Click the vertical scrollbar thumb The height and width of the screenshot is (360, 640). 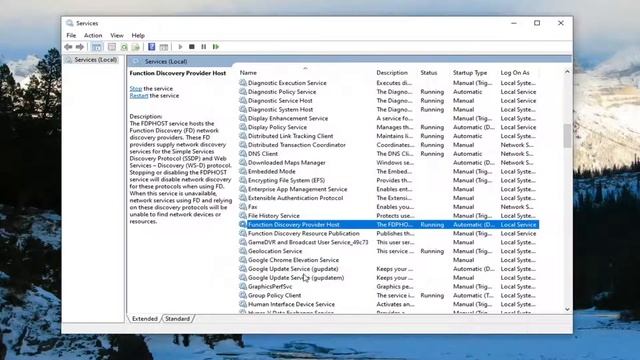coord(567,136)
